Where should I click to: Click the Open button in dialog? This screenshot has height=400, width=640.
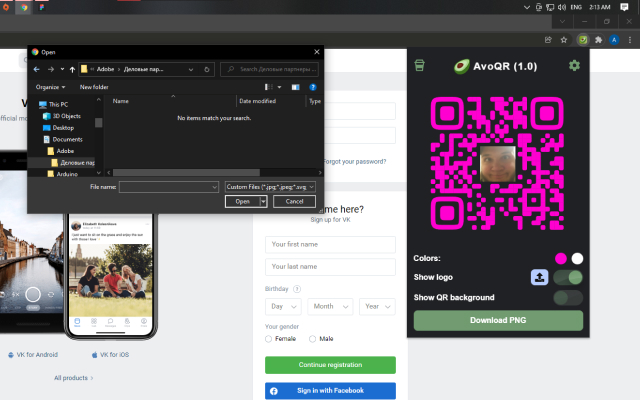point(242,201)
